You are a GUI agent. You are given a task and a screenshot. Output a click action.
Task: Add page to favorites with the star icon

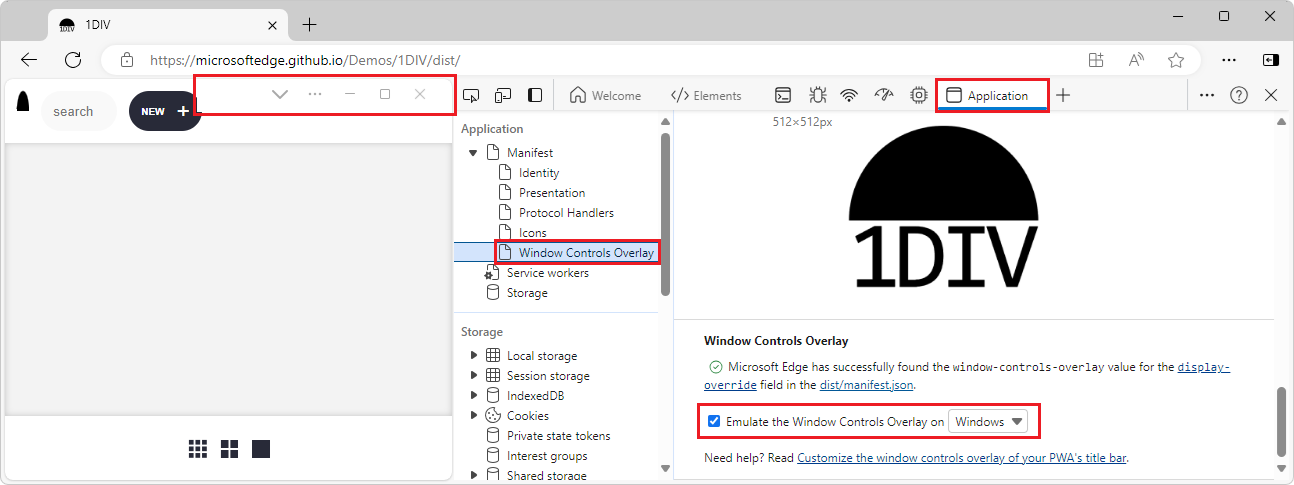point(1176,60)
